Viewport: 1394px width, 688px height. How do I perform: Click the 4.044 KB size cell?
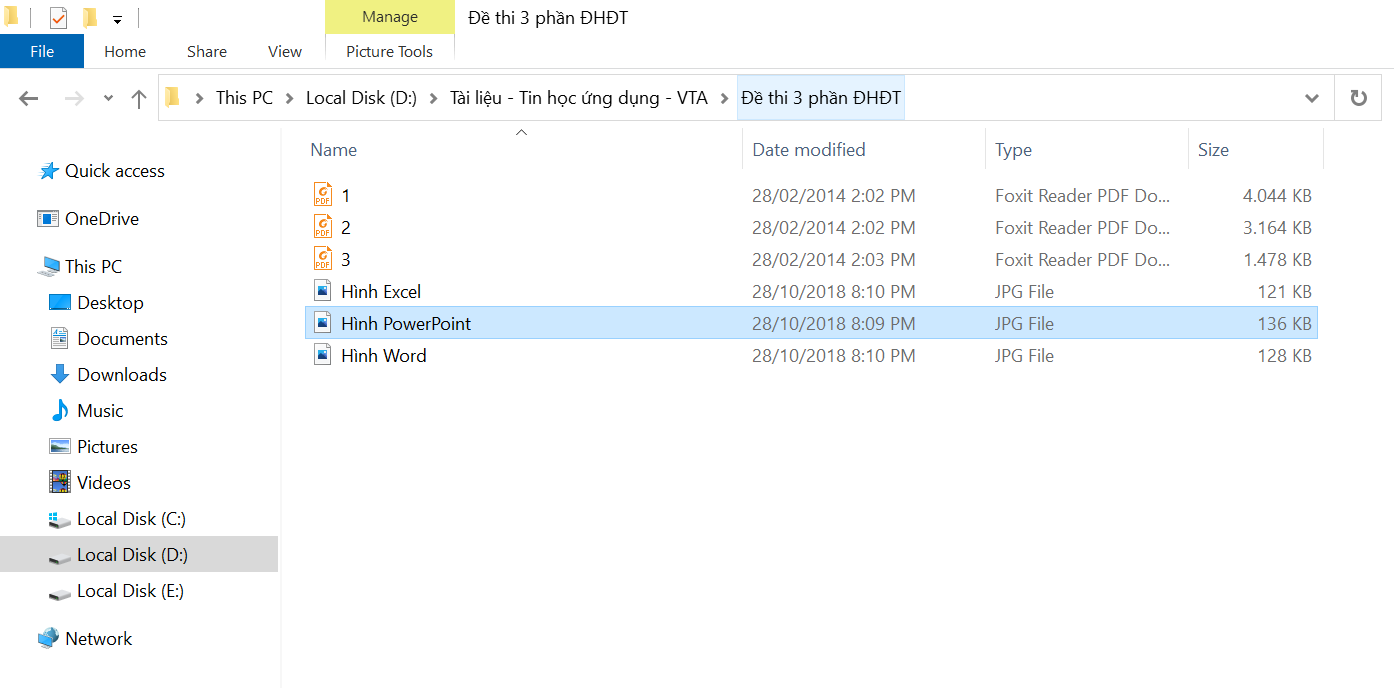click(1277, 196)
